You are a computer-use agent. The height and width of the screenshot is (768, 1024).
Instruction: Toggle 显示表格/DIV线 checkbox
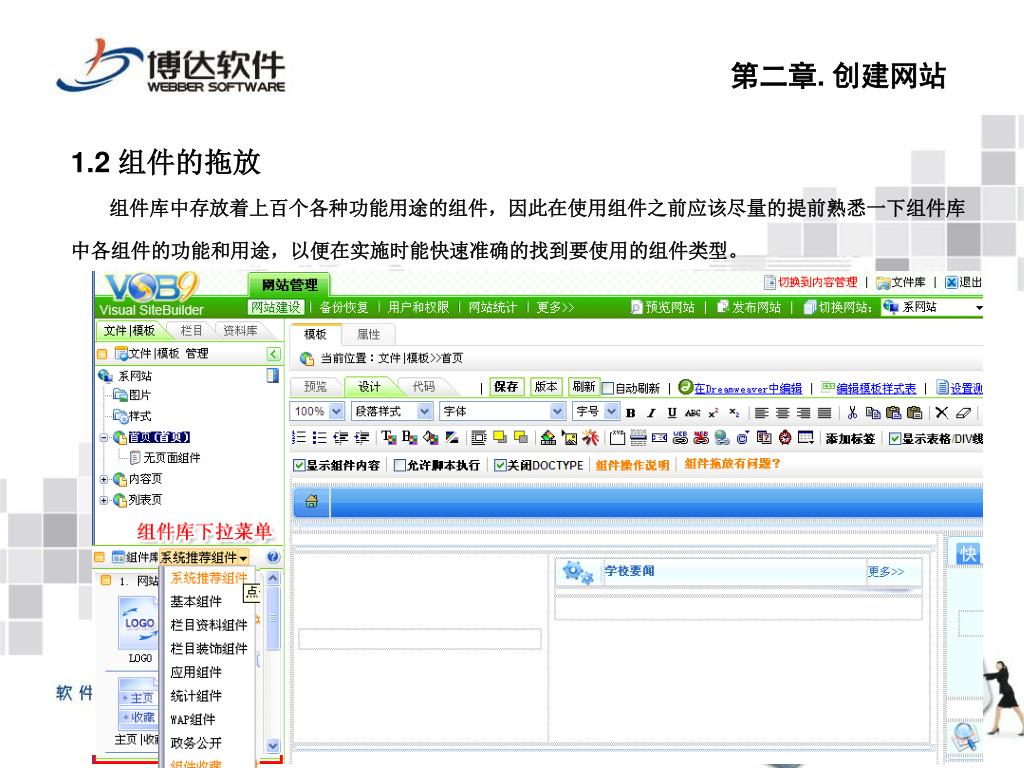tap(895, 439)
